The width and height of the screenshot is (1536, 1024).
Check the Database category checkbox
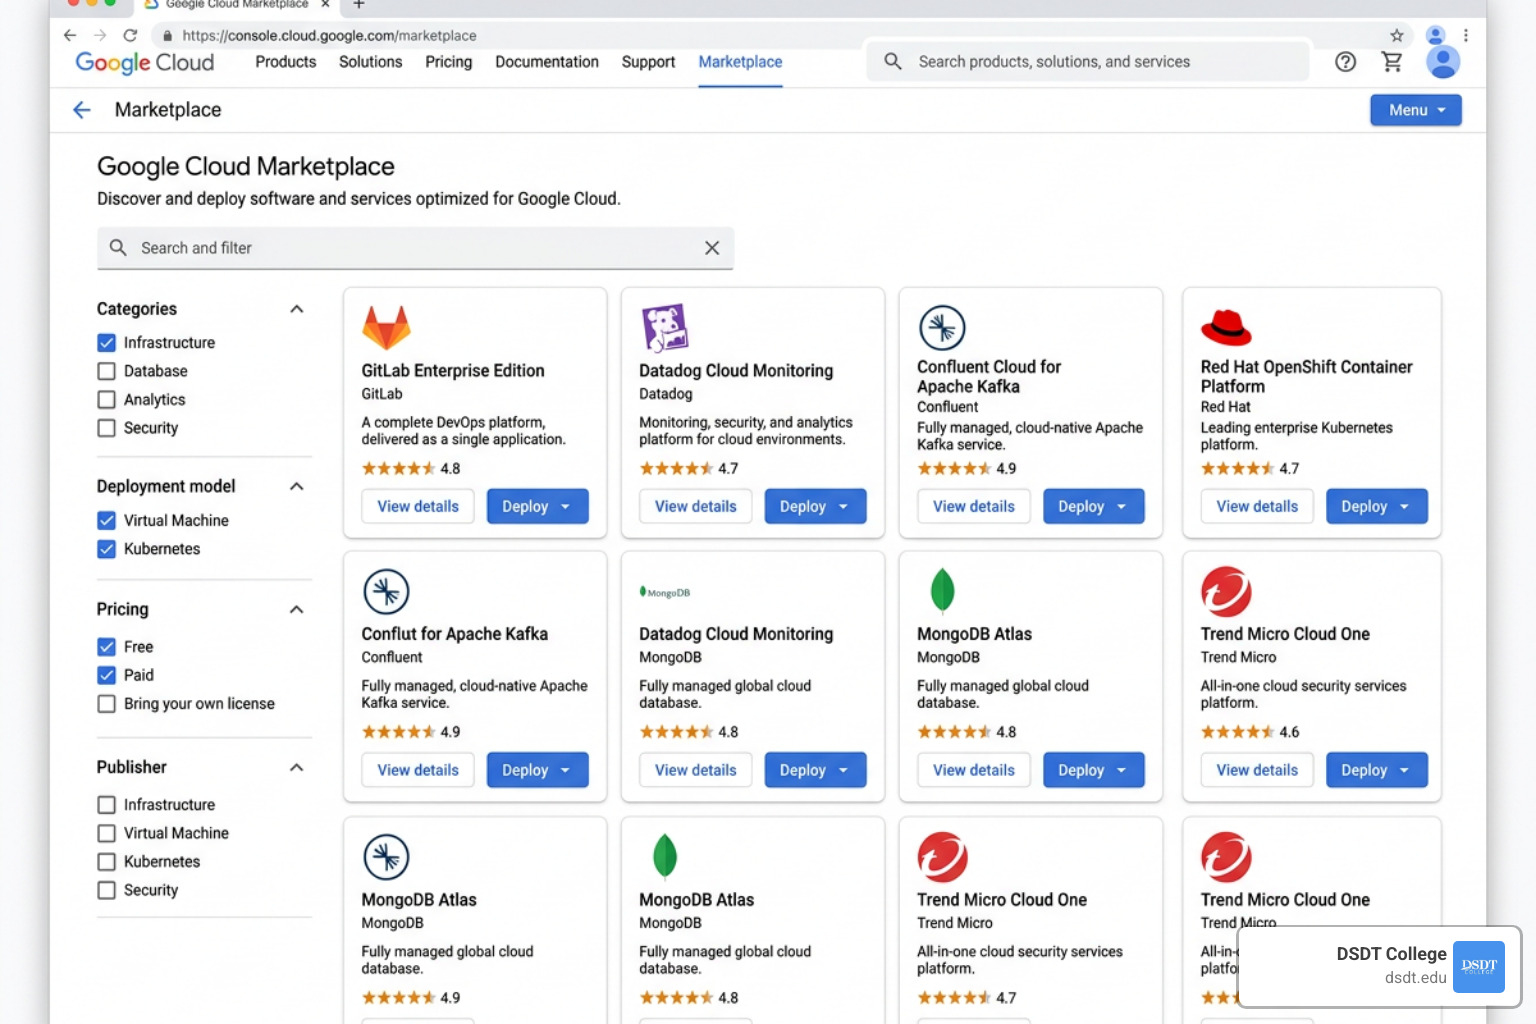107,371
